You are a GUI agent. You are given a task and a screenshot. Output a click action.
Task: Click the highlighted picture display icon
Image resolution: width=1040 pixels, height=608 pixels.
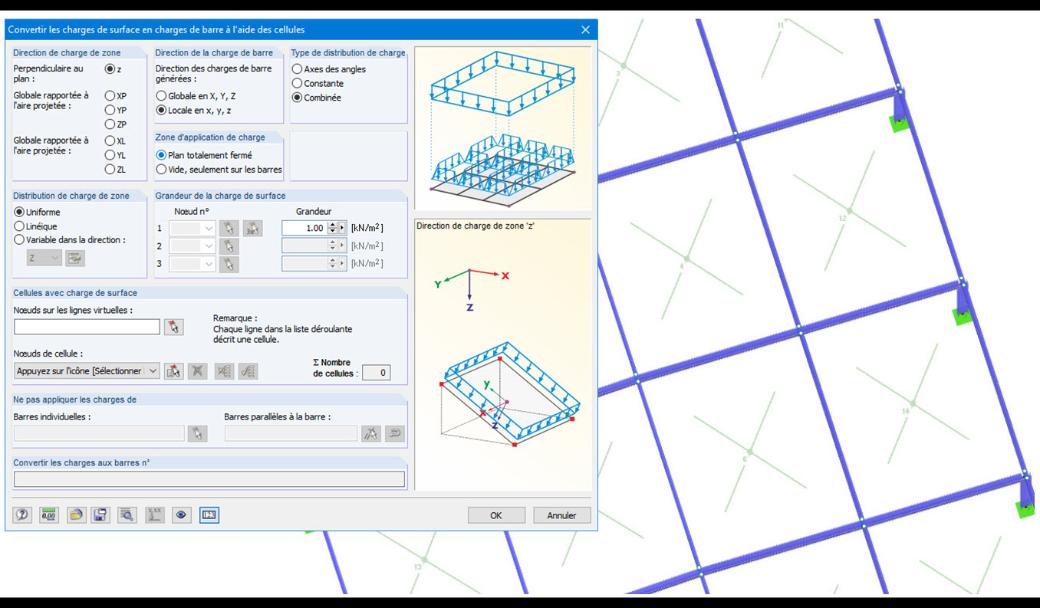point(209,515)
